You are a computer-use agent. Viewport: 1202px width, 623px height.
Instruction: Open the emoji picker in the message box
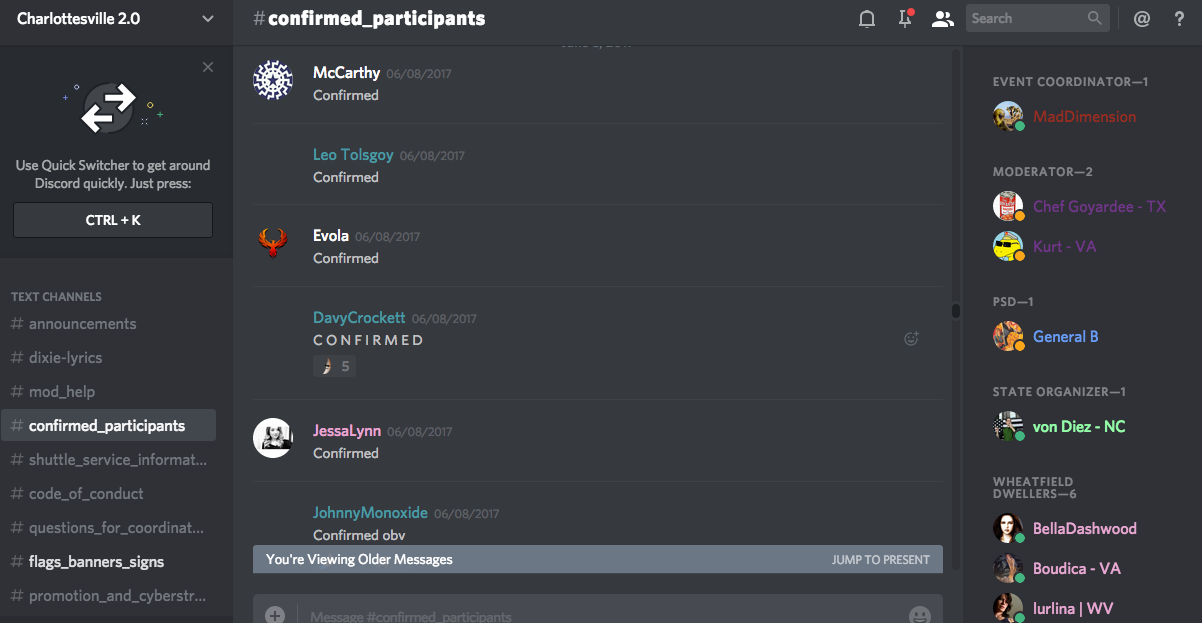(x=920, y=616)
